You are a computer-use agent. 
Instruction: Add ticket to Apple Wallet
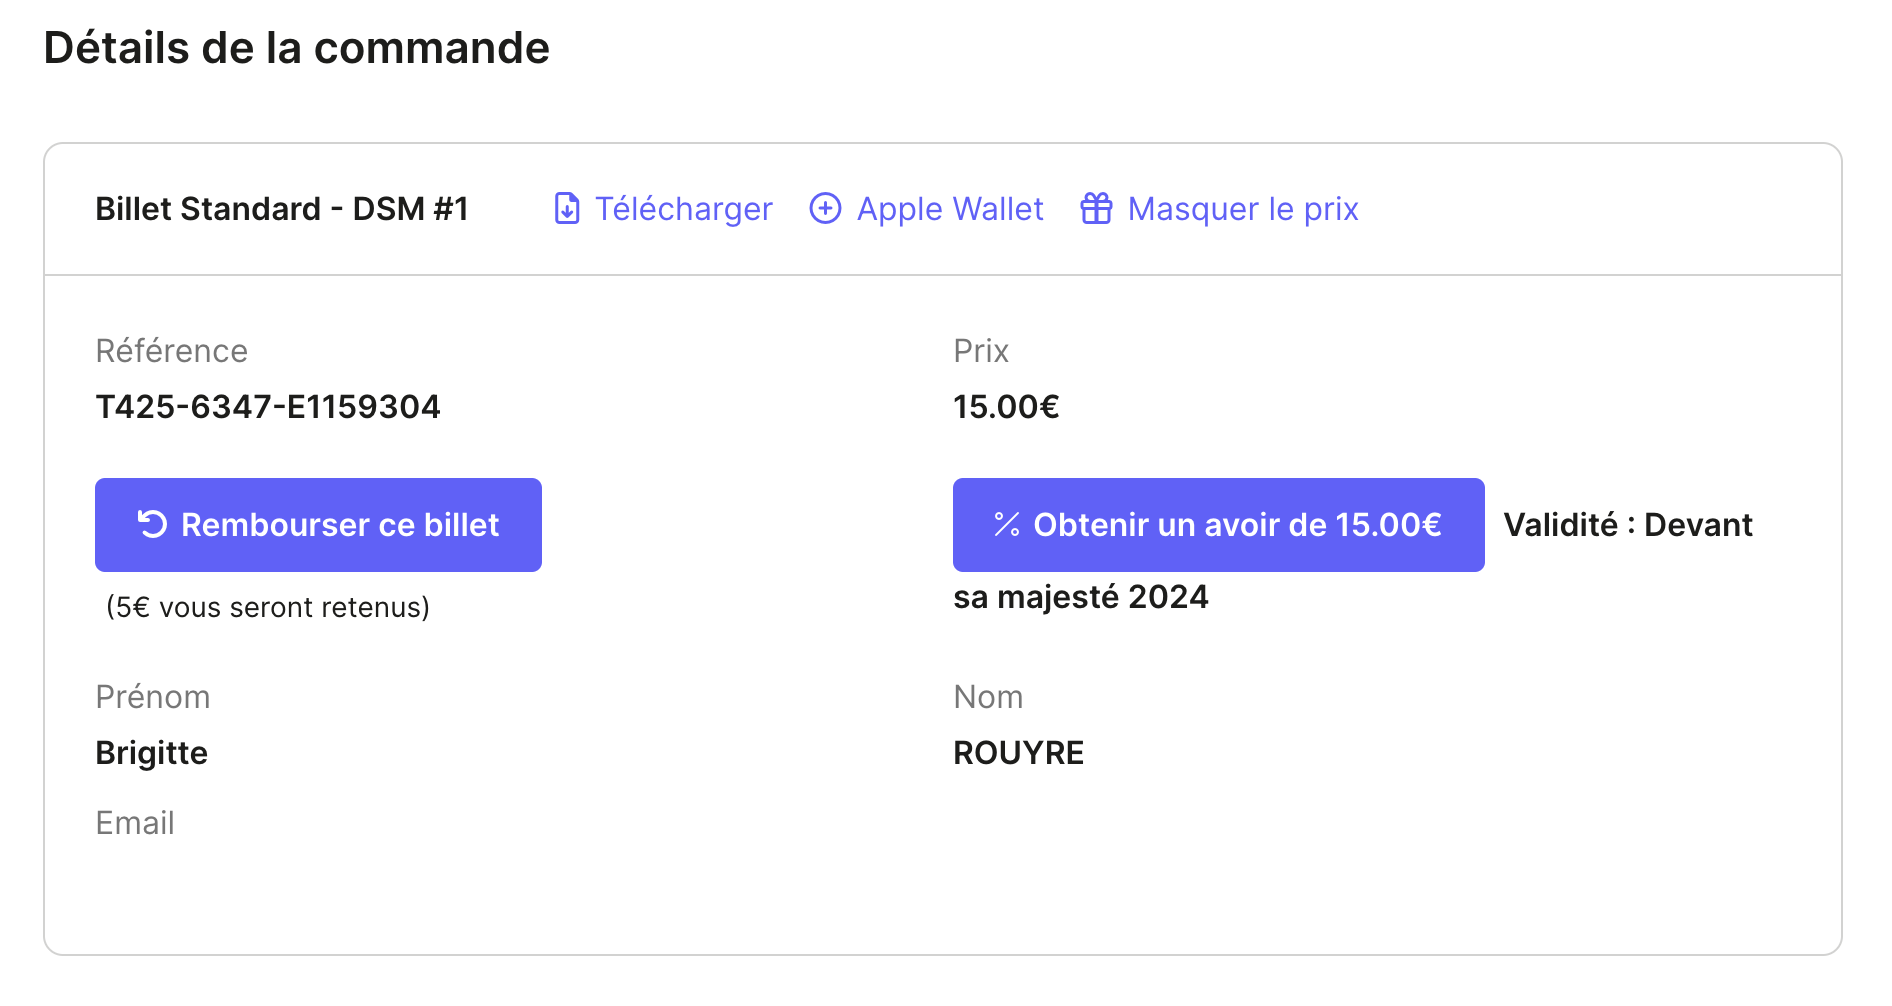tap(949, 209)
